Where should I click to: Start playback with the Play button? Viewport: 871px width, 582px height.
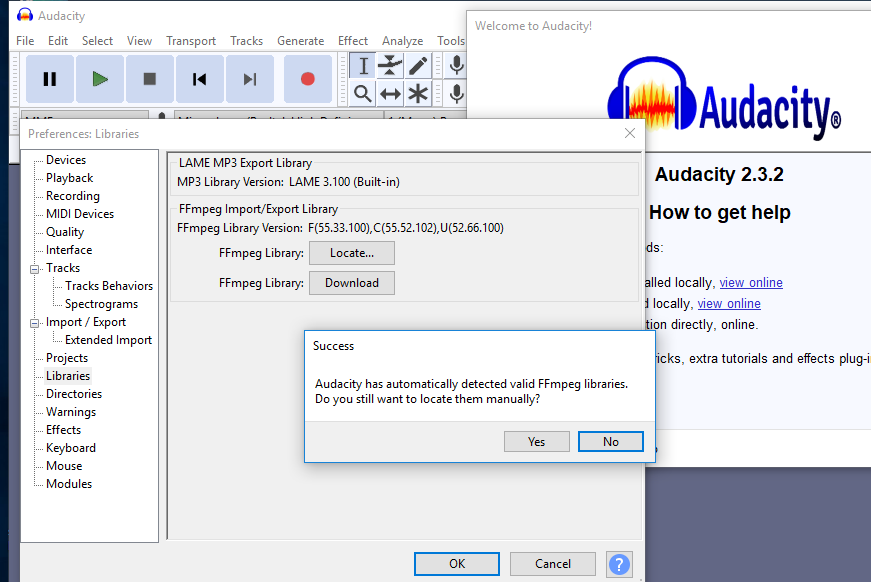click(99, 79)
